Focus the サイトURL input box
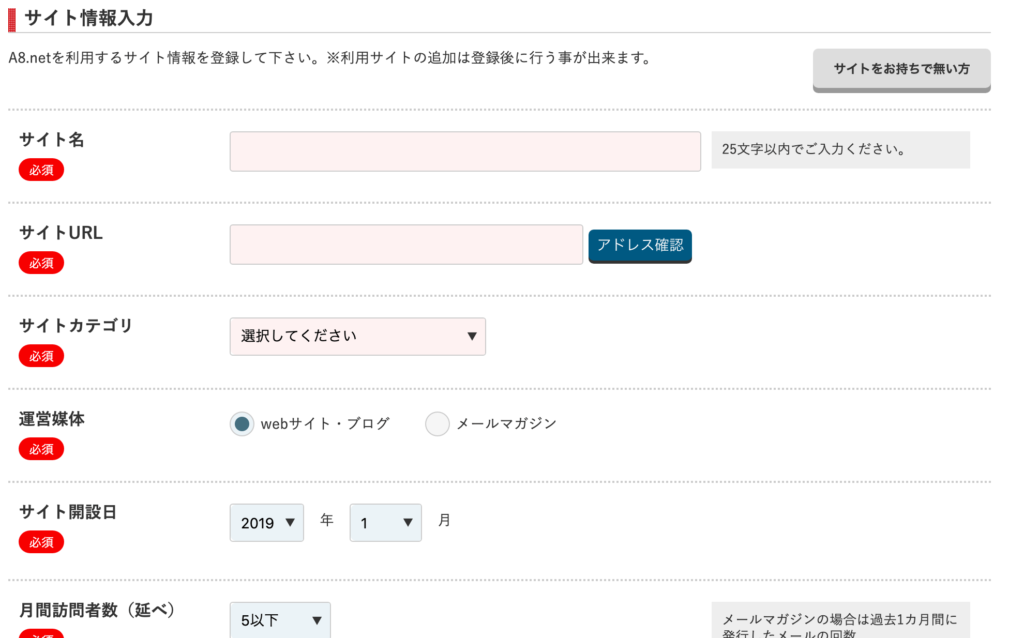 coord(406,245)
